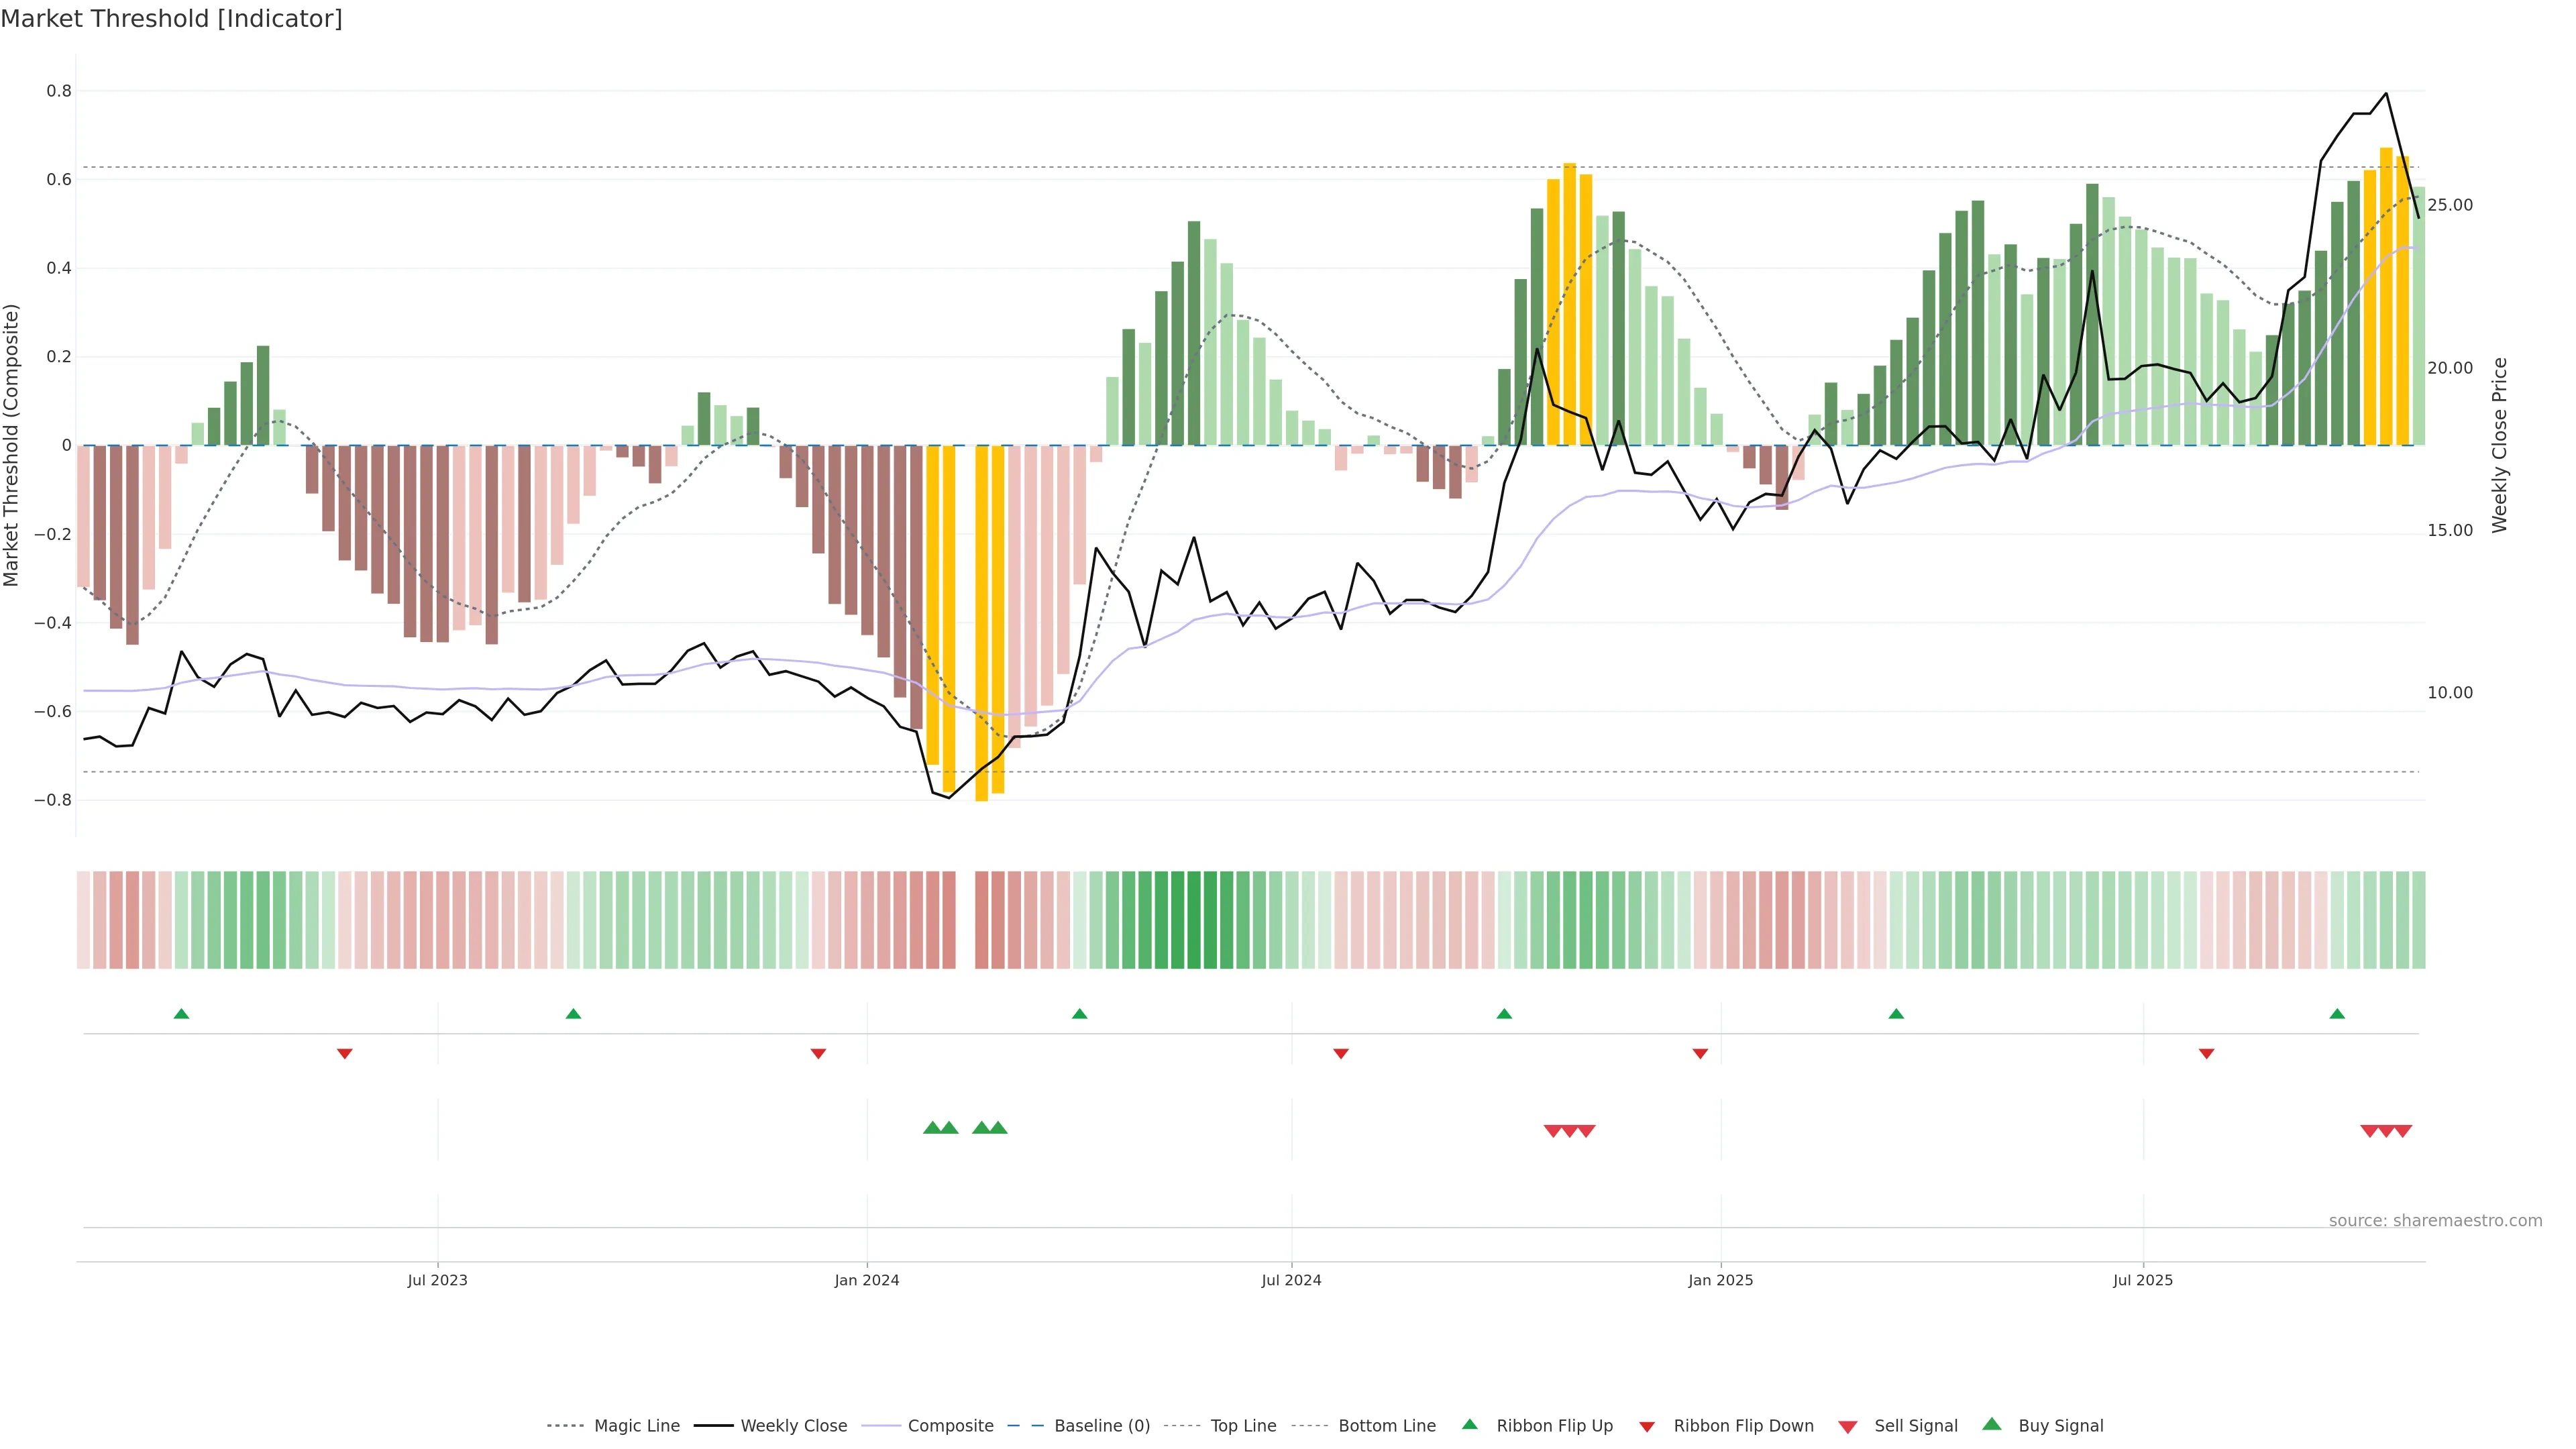Click the rightmost red sell signal triangle
The width and height of the screenshot is (2576, 1449).
[x=2402, y=1131]
